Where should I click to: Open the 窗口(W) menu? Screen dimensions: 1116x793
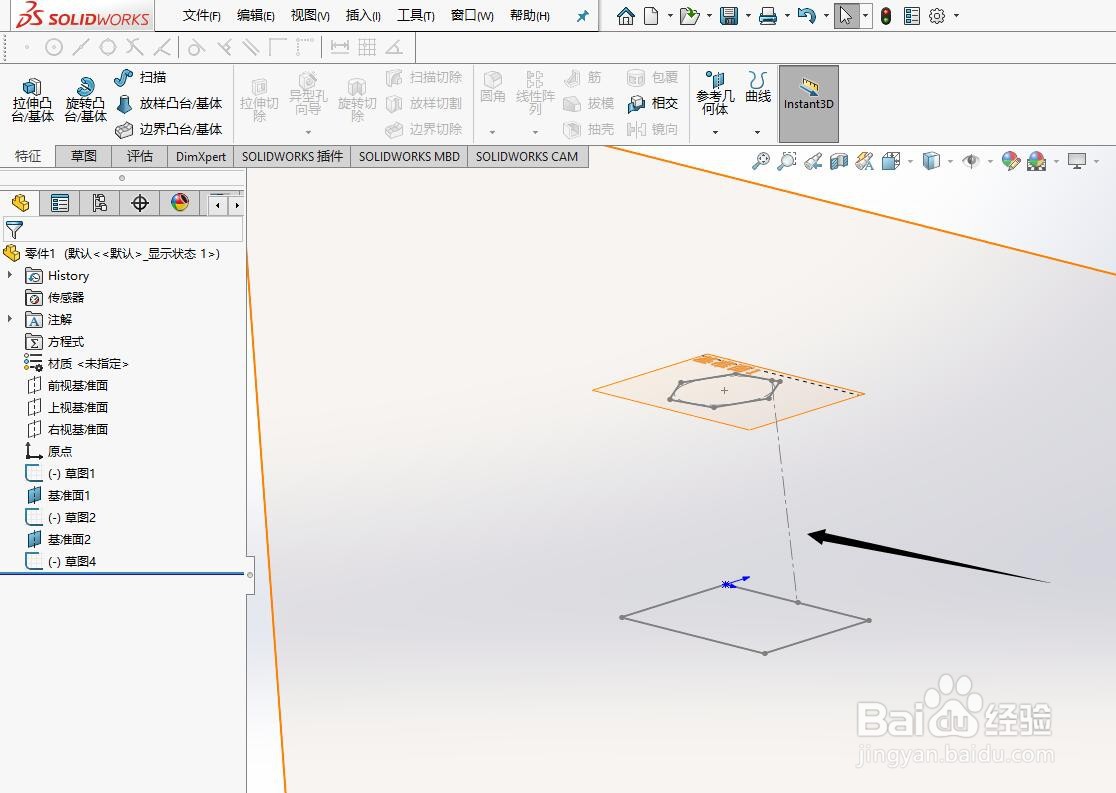472,16
